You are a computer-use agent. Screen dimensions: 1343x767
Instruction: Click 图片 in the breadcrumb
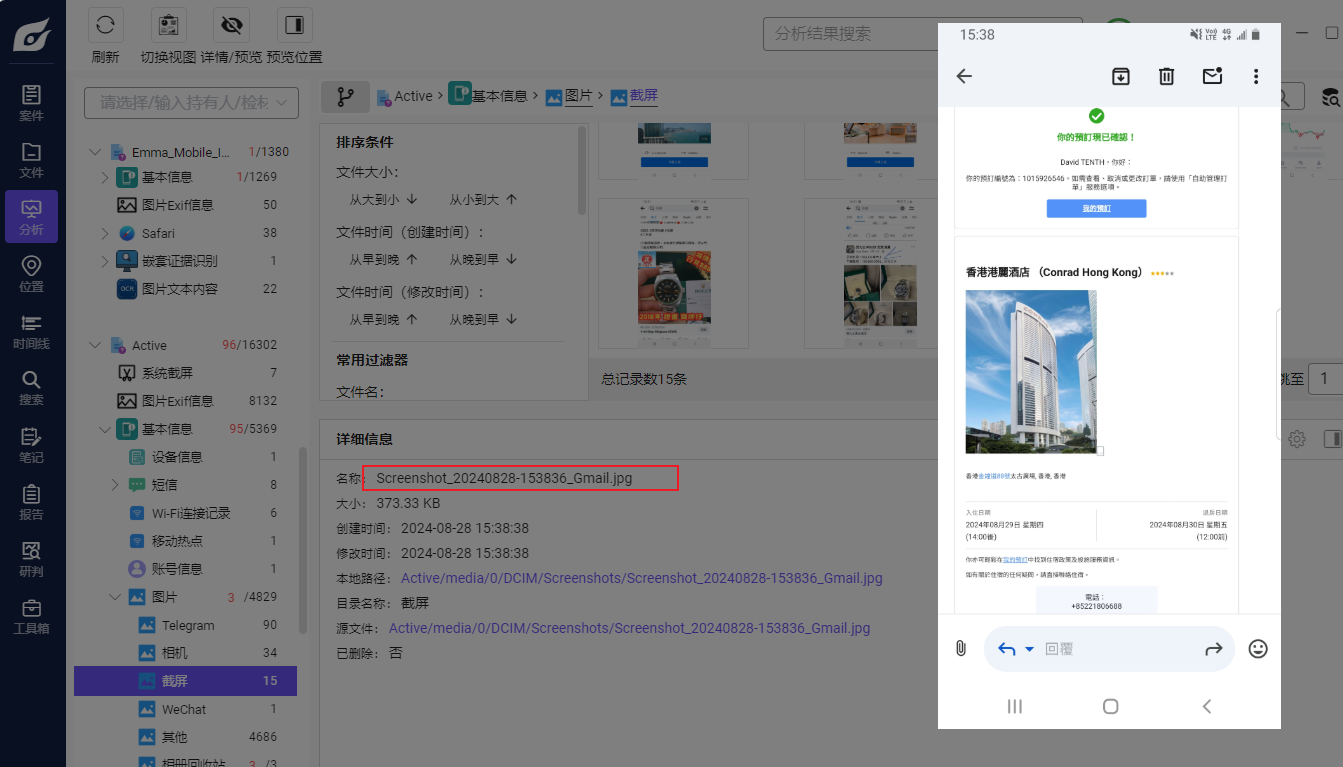(579, 96)
